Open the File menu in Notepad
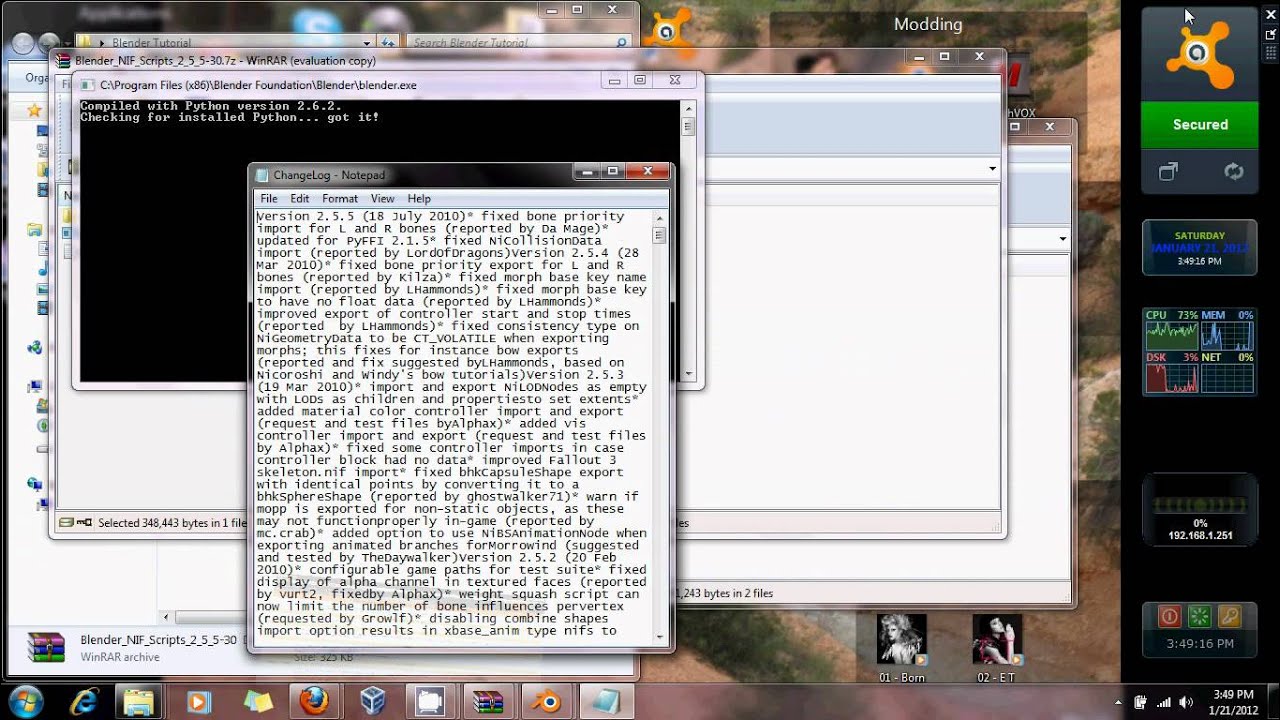This screenshot has height=720, width=1280. [269, 199]
